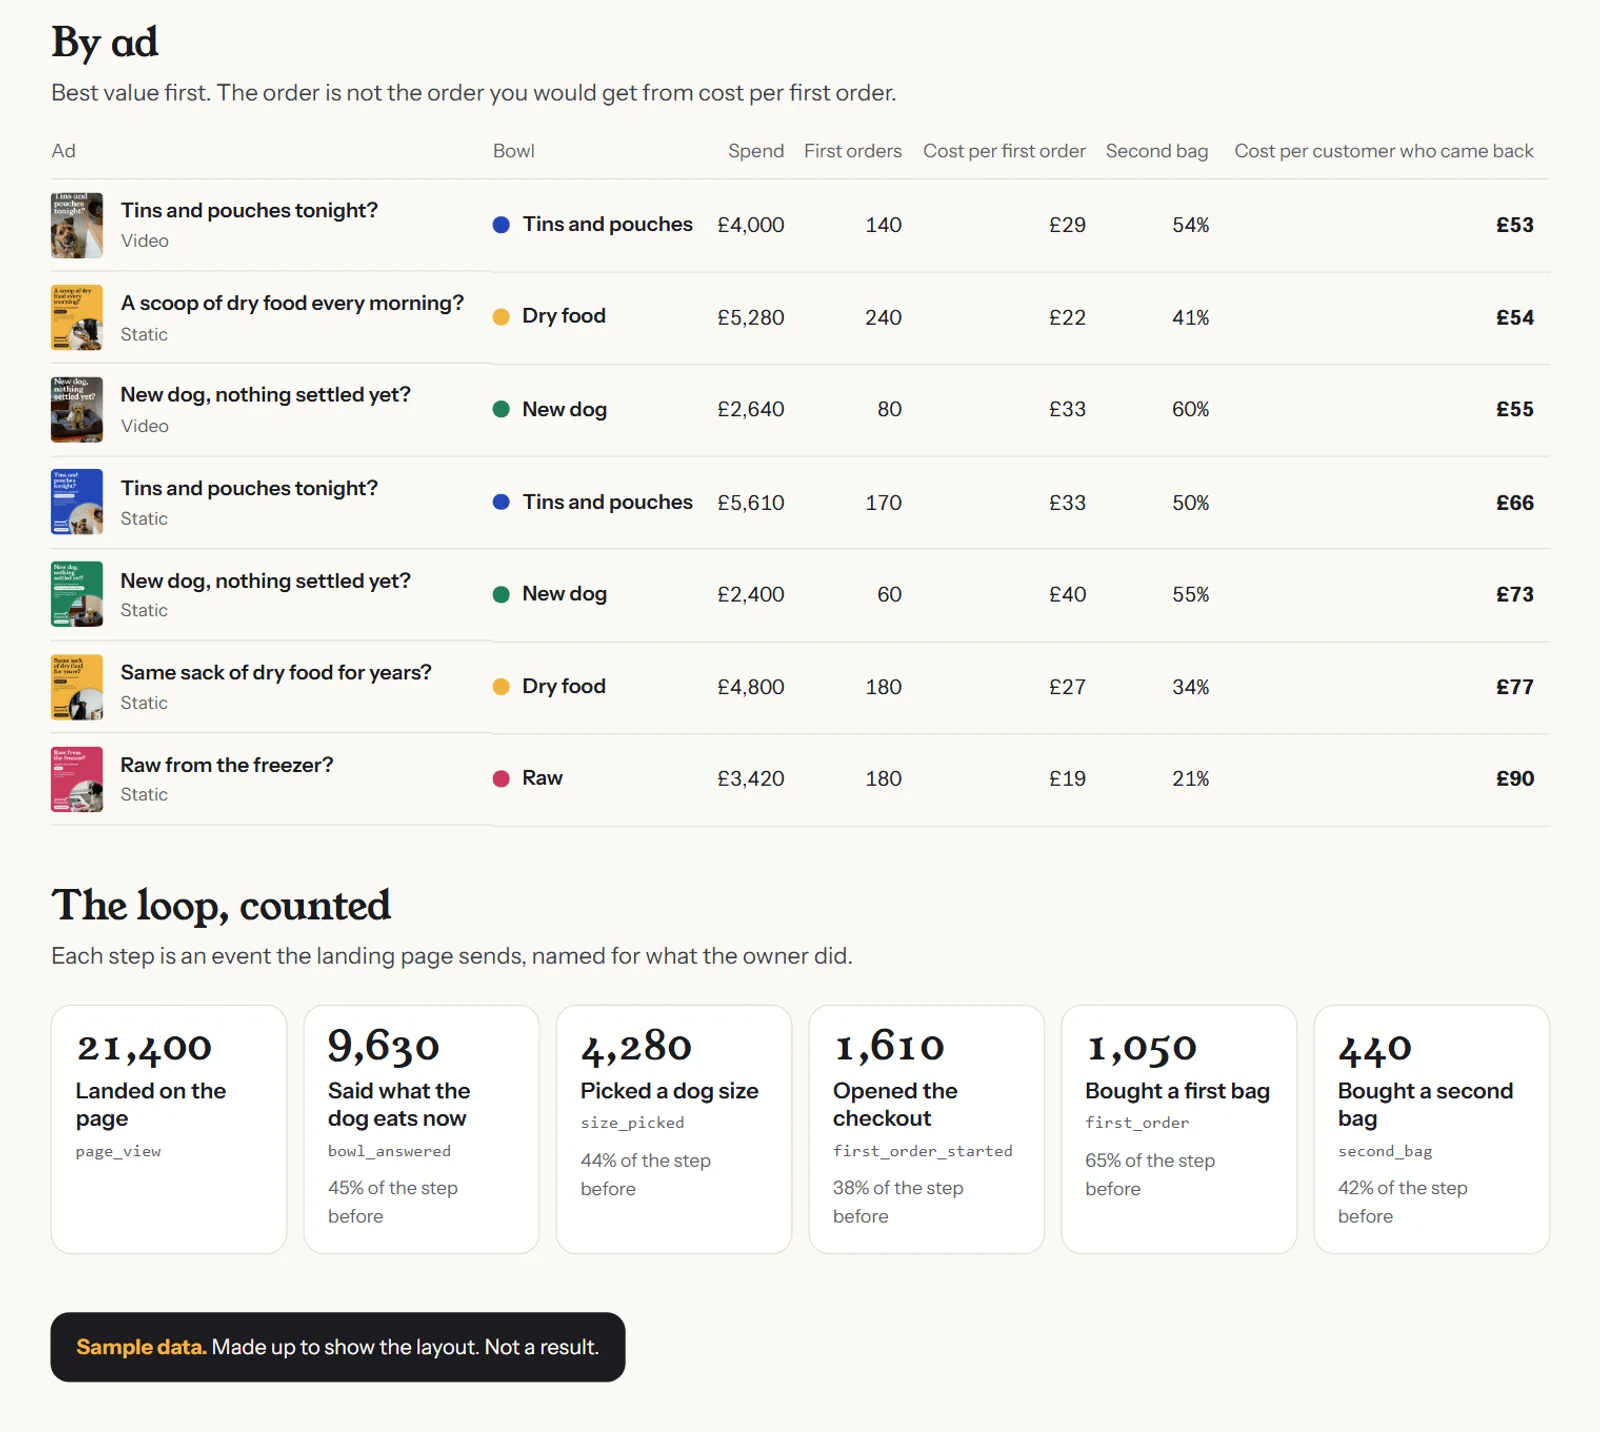Select the 'second_bag' event name

(1385, 1151)
